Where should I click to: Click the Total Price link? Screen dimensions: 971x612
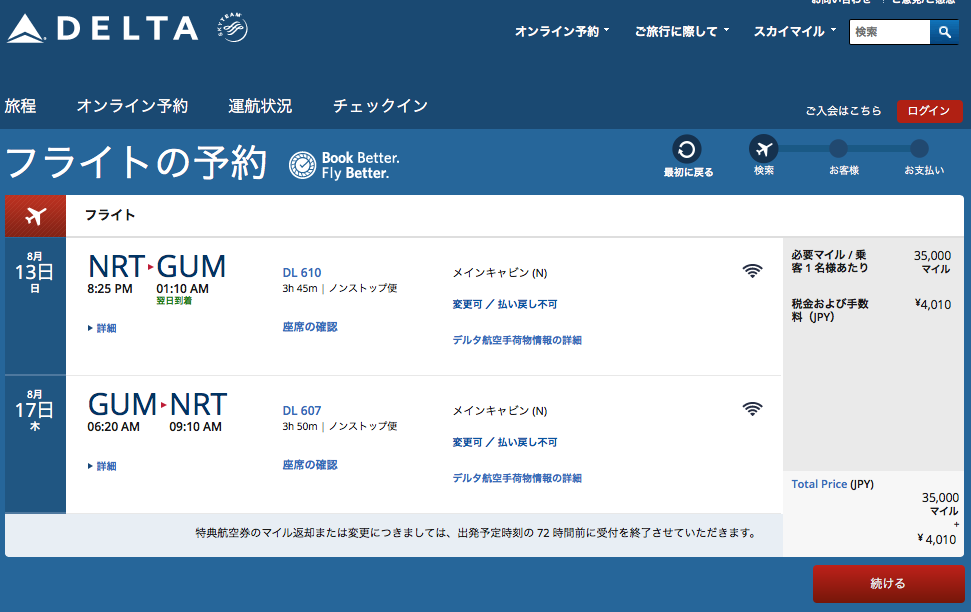click(819, 484)
